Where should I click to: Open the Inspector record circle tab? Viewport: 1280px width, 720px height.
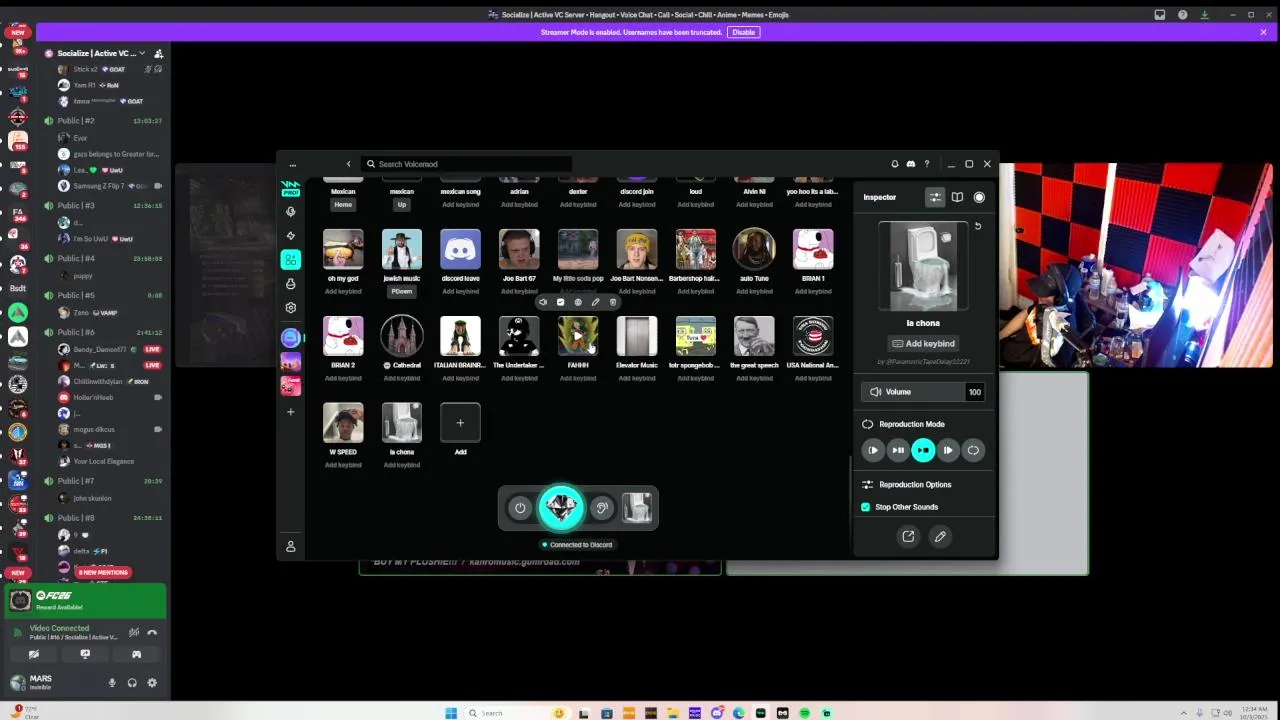(x=979, y=197)
